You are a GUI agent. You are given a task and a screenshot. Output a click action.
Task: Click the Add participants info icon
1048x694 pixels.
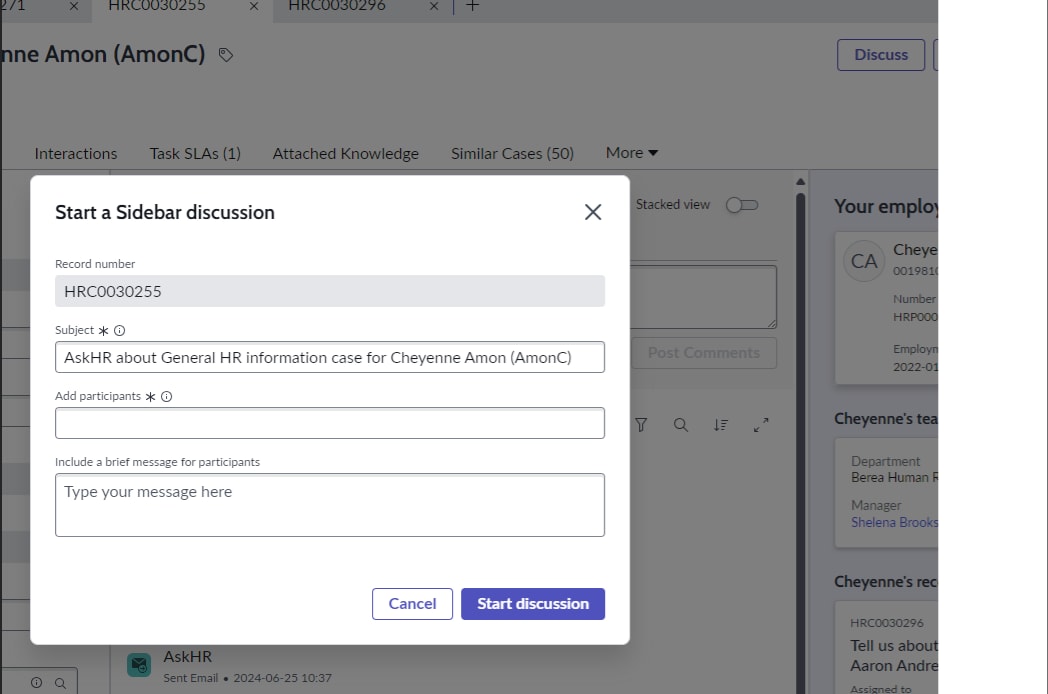pos(164,395)
